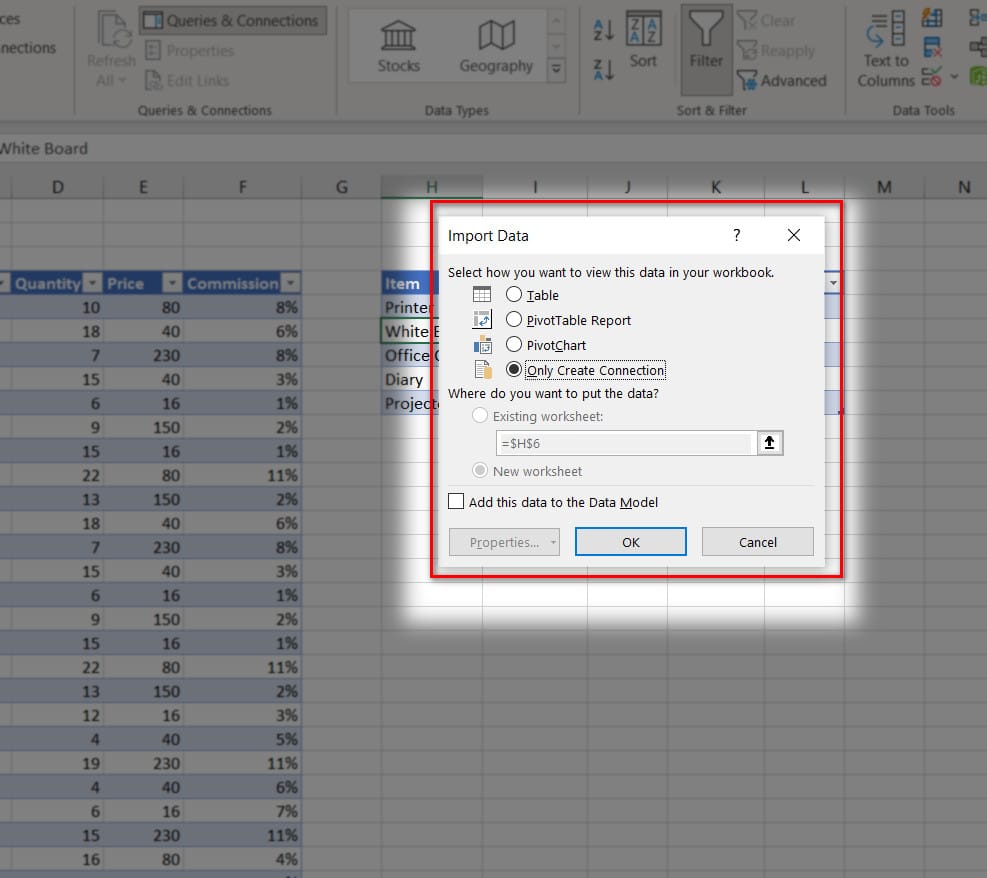
Task: Check Add this data to the Data Model
Action: (x=456, y=501)
